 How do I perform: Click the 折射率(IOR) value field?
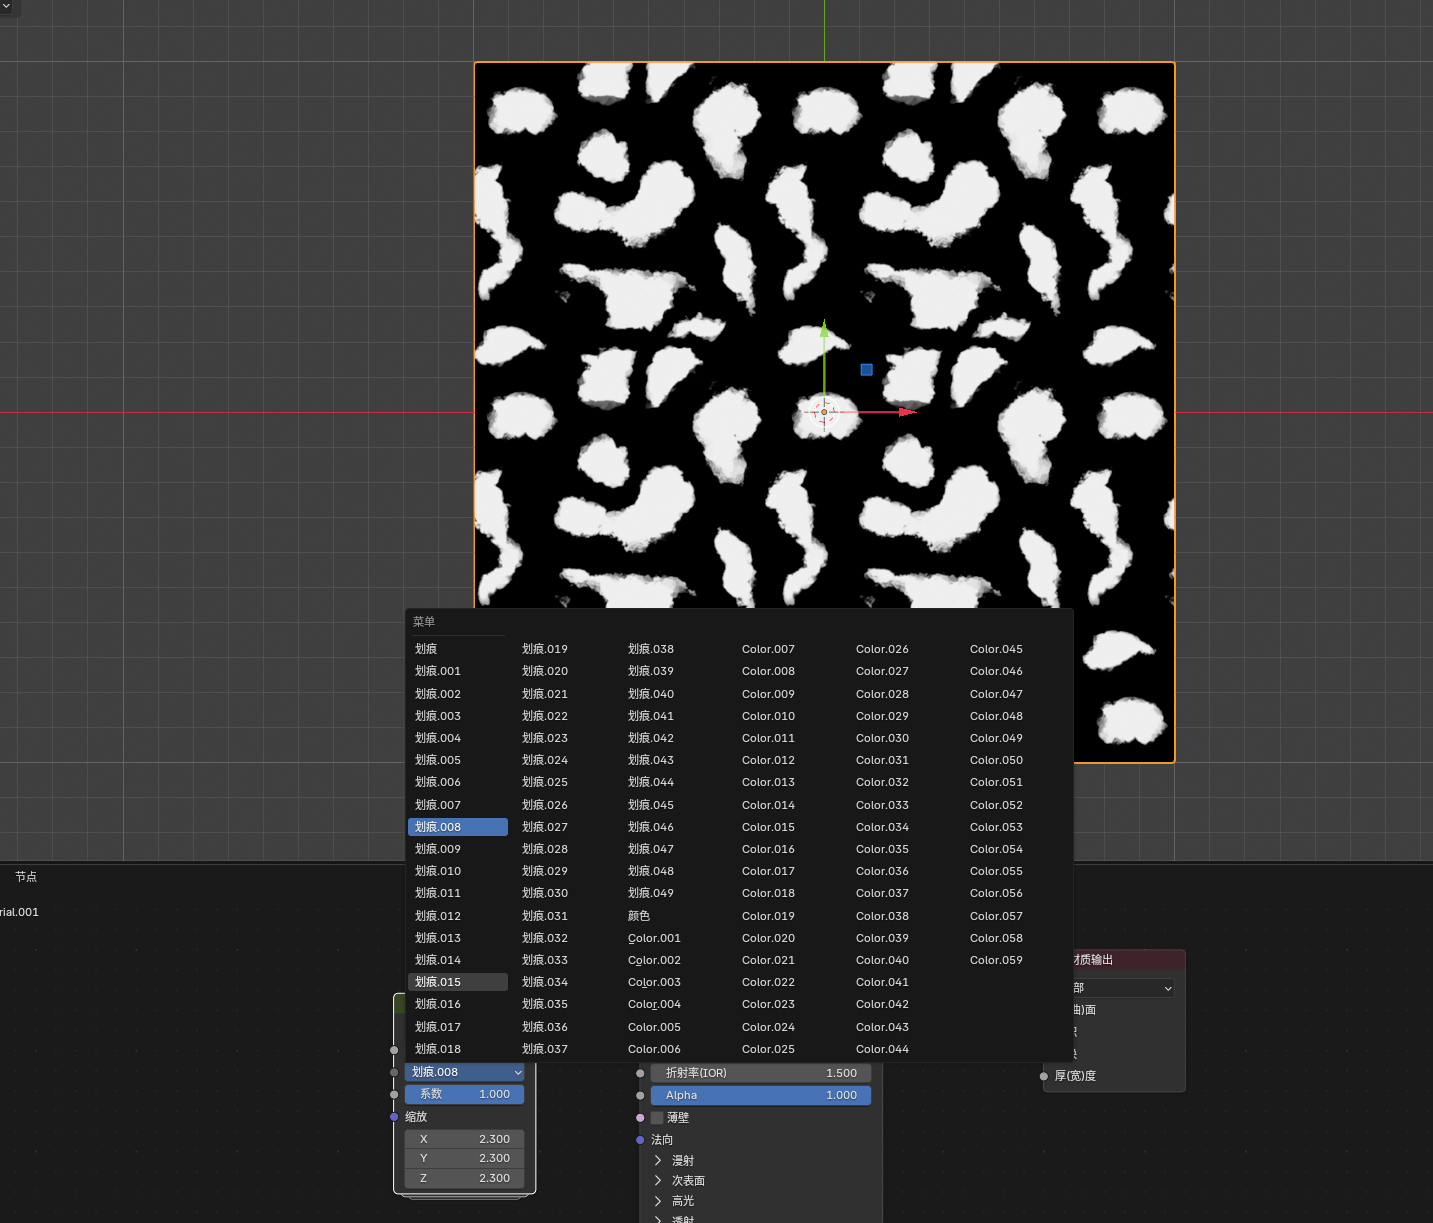coord(761,1073)
